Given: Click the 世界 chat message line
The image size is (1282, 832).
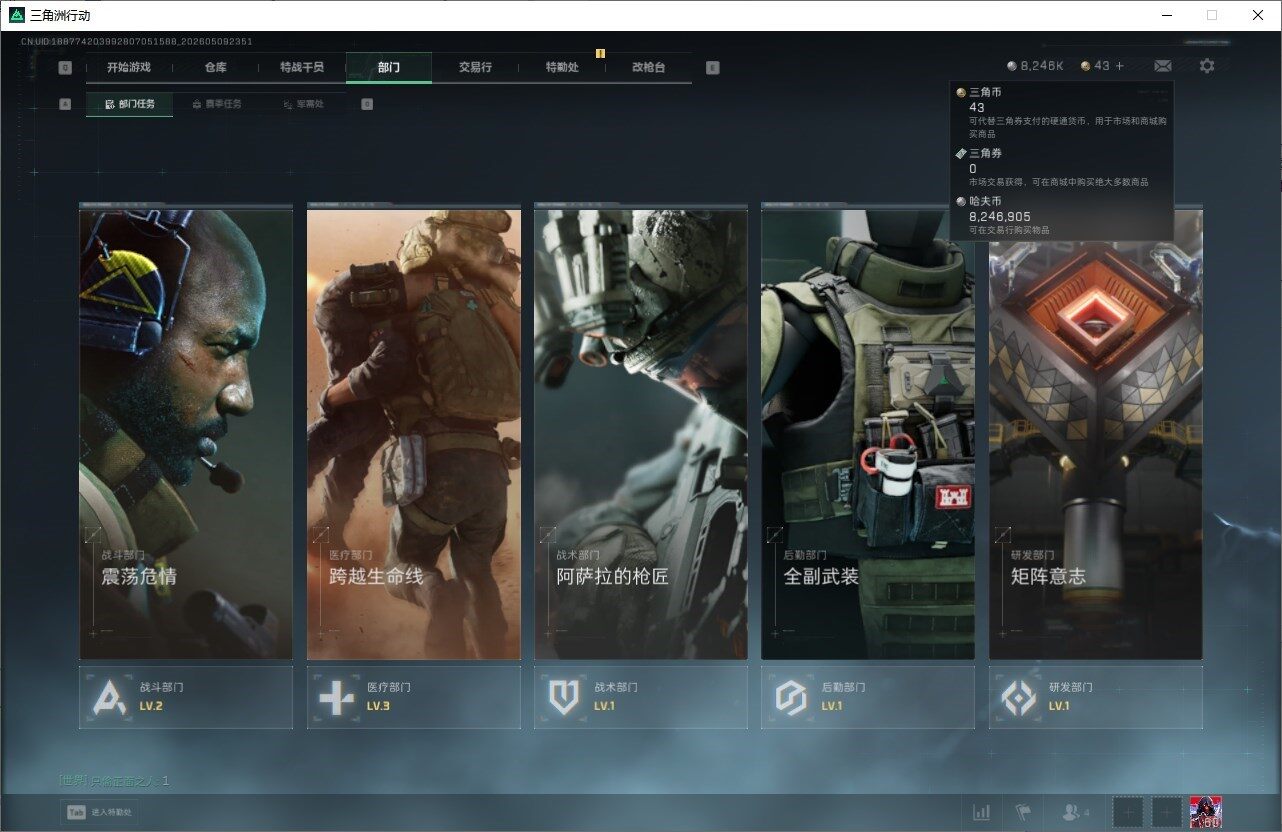Looking at the screenshot, I should point(114,781).
